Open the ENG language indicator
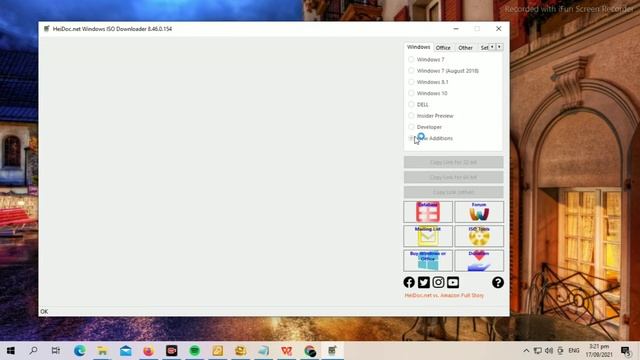This screenshot has height=360, width=640. pos(574,351)
